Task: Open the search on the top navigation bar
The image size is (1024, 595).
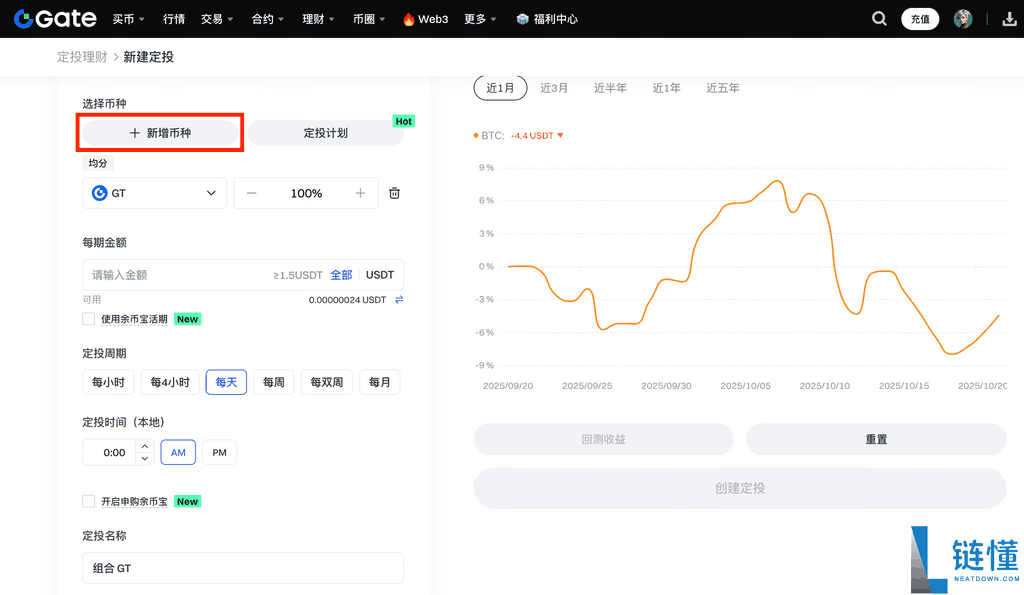Action: coord(879,18)
